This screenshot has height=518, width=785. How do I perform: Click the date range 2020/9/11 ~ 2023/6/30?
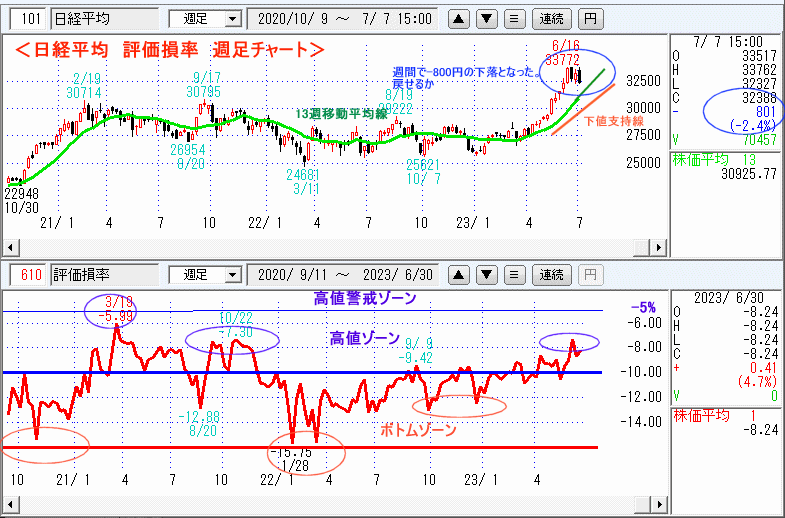tap(343, 275)
